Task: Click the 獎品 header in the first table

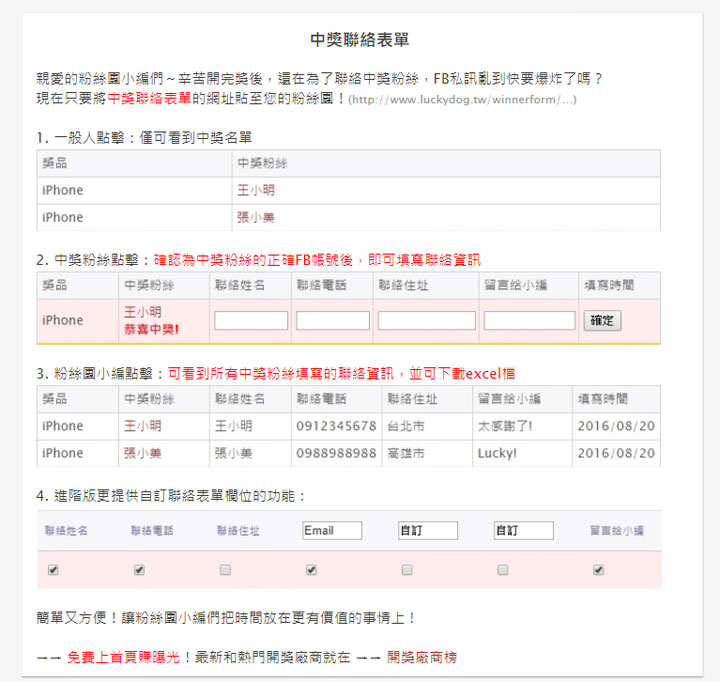Action: pos(55,163)
